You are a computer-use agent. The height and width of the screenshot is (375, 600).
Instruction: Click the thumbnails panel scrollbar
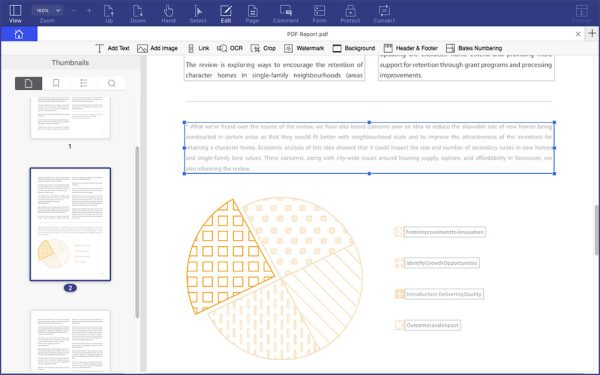click(x=137, y=232)
